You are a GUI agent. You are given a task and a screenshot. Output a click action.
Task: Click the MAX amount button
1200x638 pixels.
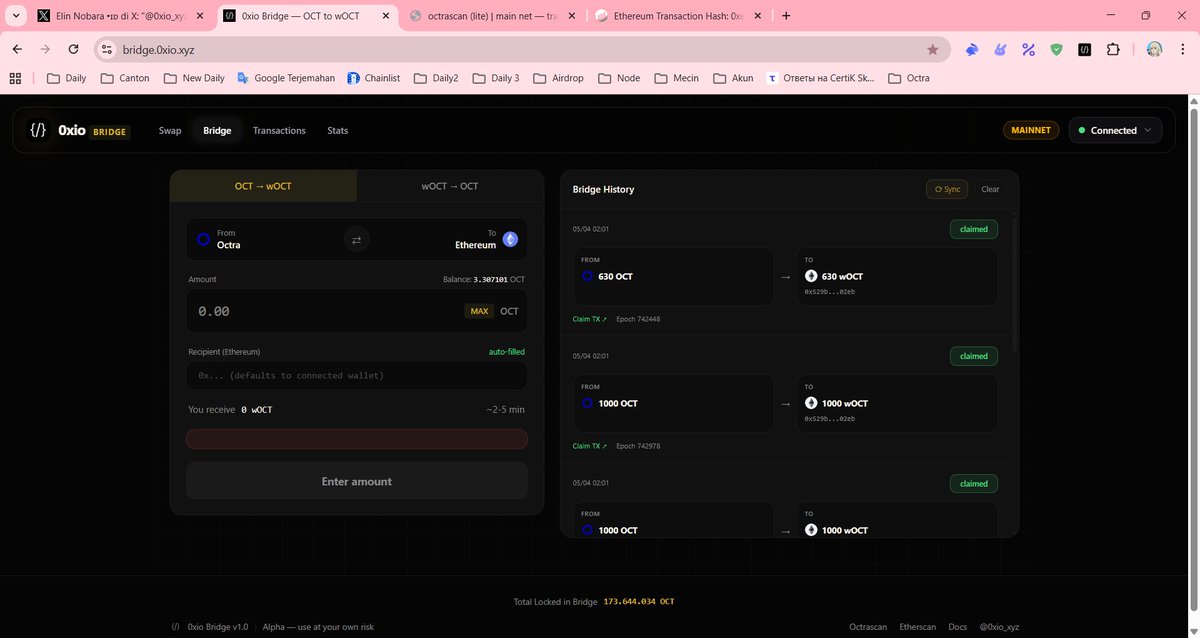coord(479,311)
